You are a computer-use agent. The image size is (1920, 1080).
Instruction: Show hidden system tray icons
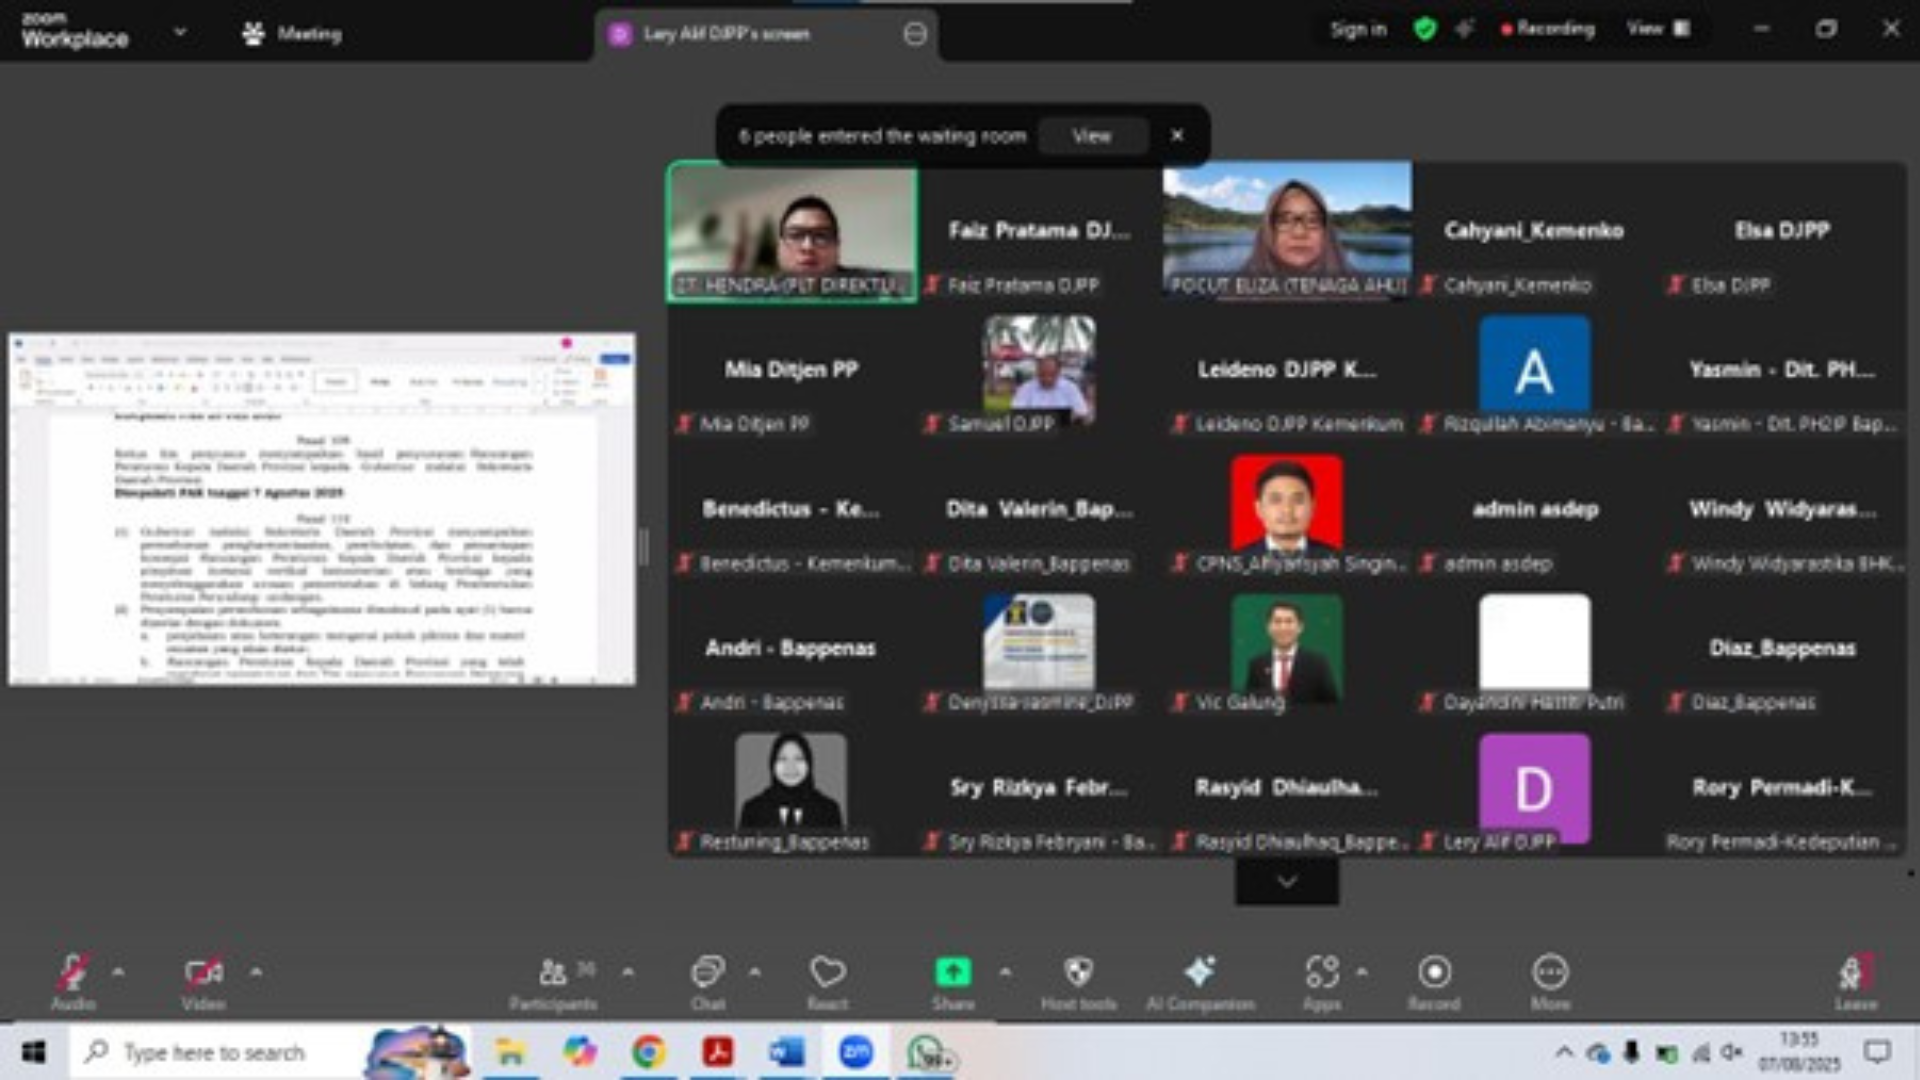point(1564,1052)
